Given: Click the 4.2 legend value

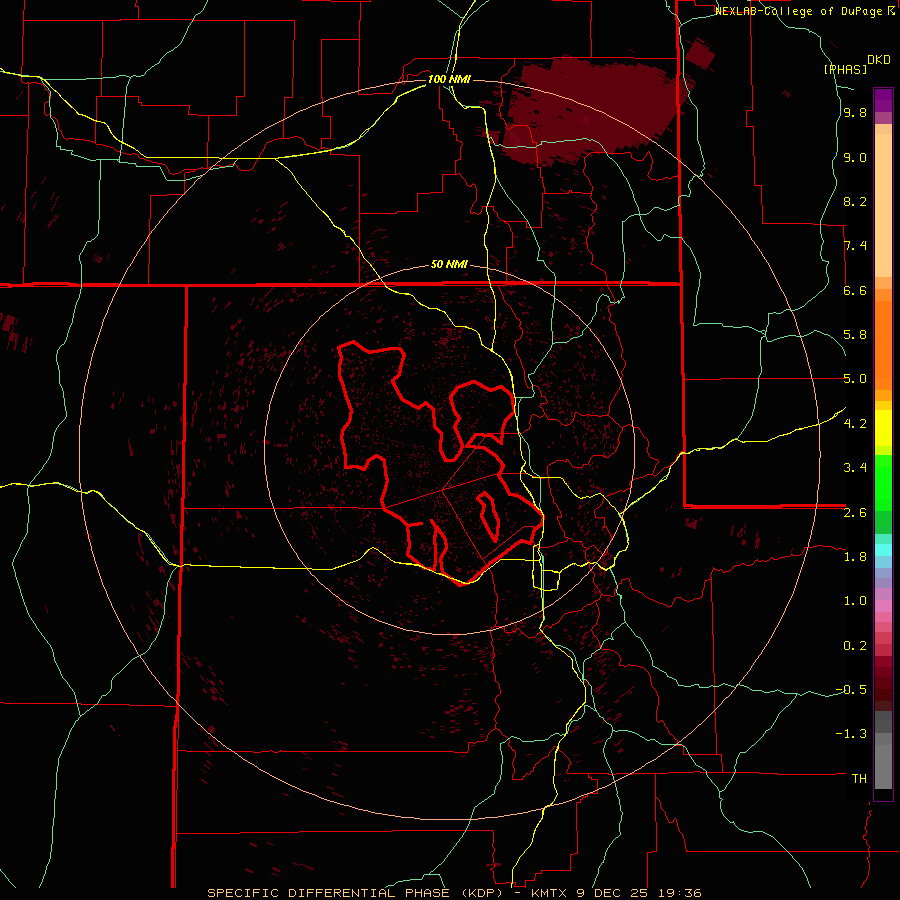Looking at the screenshot, I should 855,423.
